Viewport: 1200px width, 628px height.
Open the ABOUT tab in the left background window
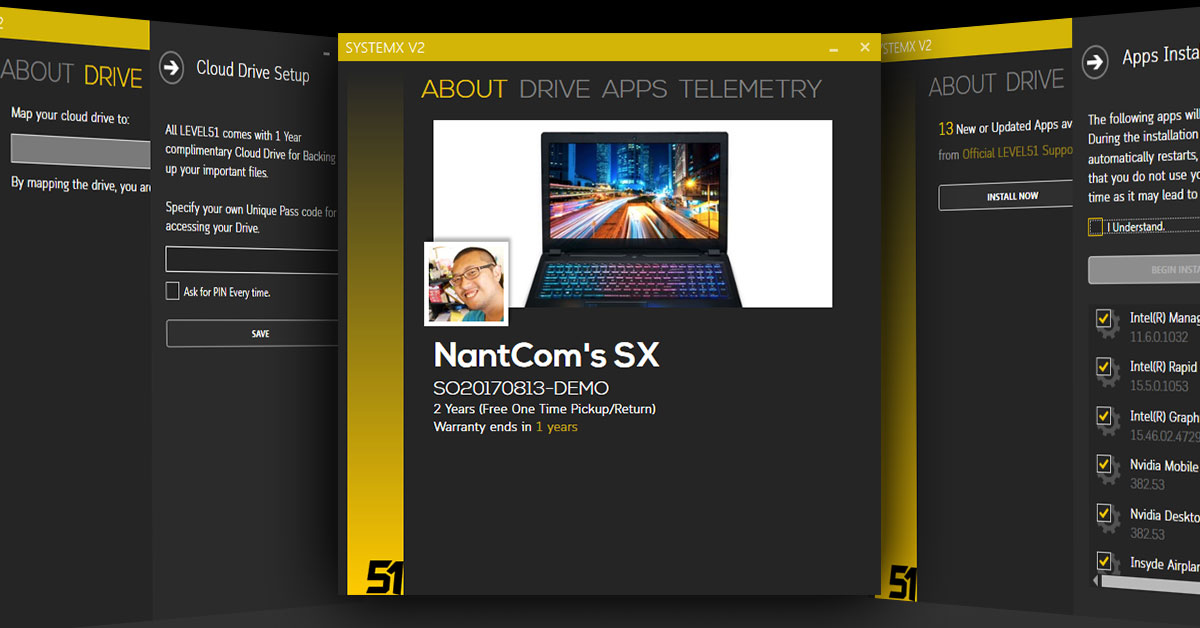[x=37, y=72]
